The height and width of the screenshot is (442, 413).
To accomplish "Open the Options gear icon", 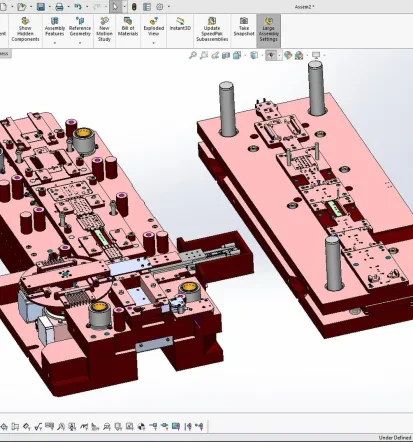I will [x=160, y=7].
